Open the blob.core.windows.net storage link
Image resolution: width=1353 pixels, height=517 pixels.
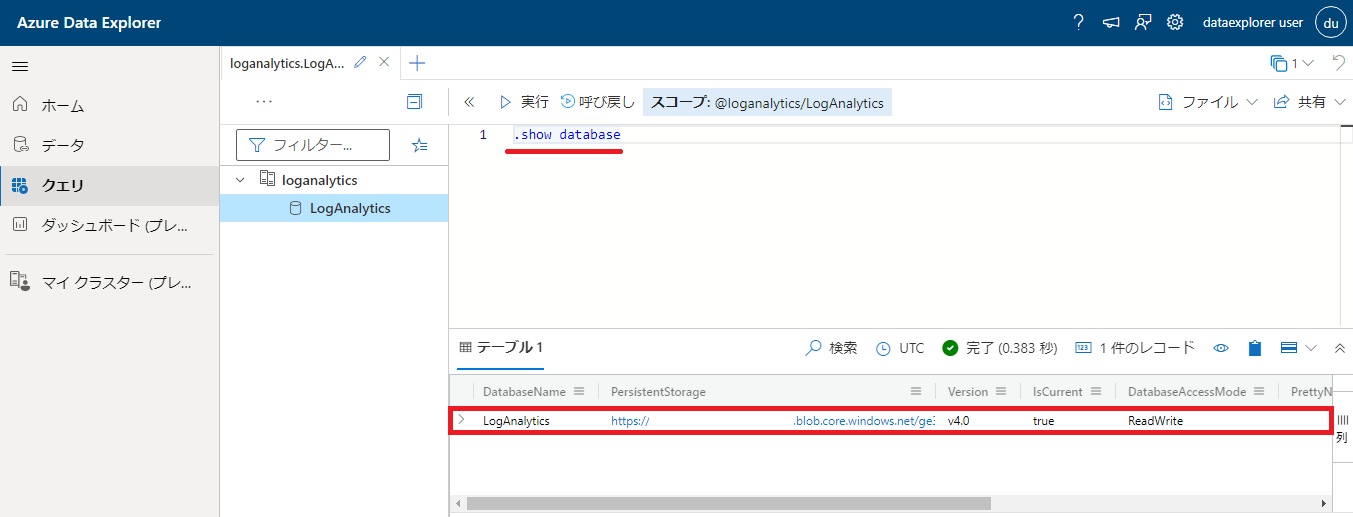tap(772, 421)
